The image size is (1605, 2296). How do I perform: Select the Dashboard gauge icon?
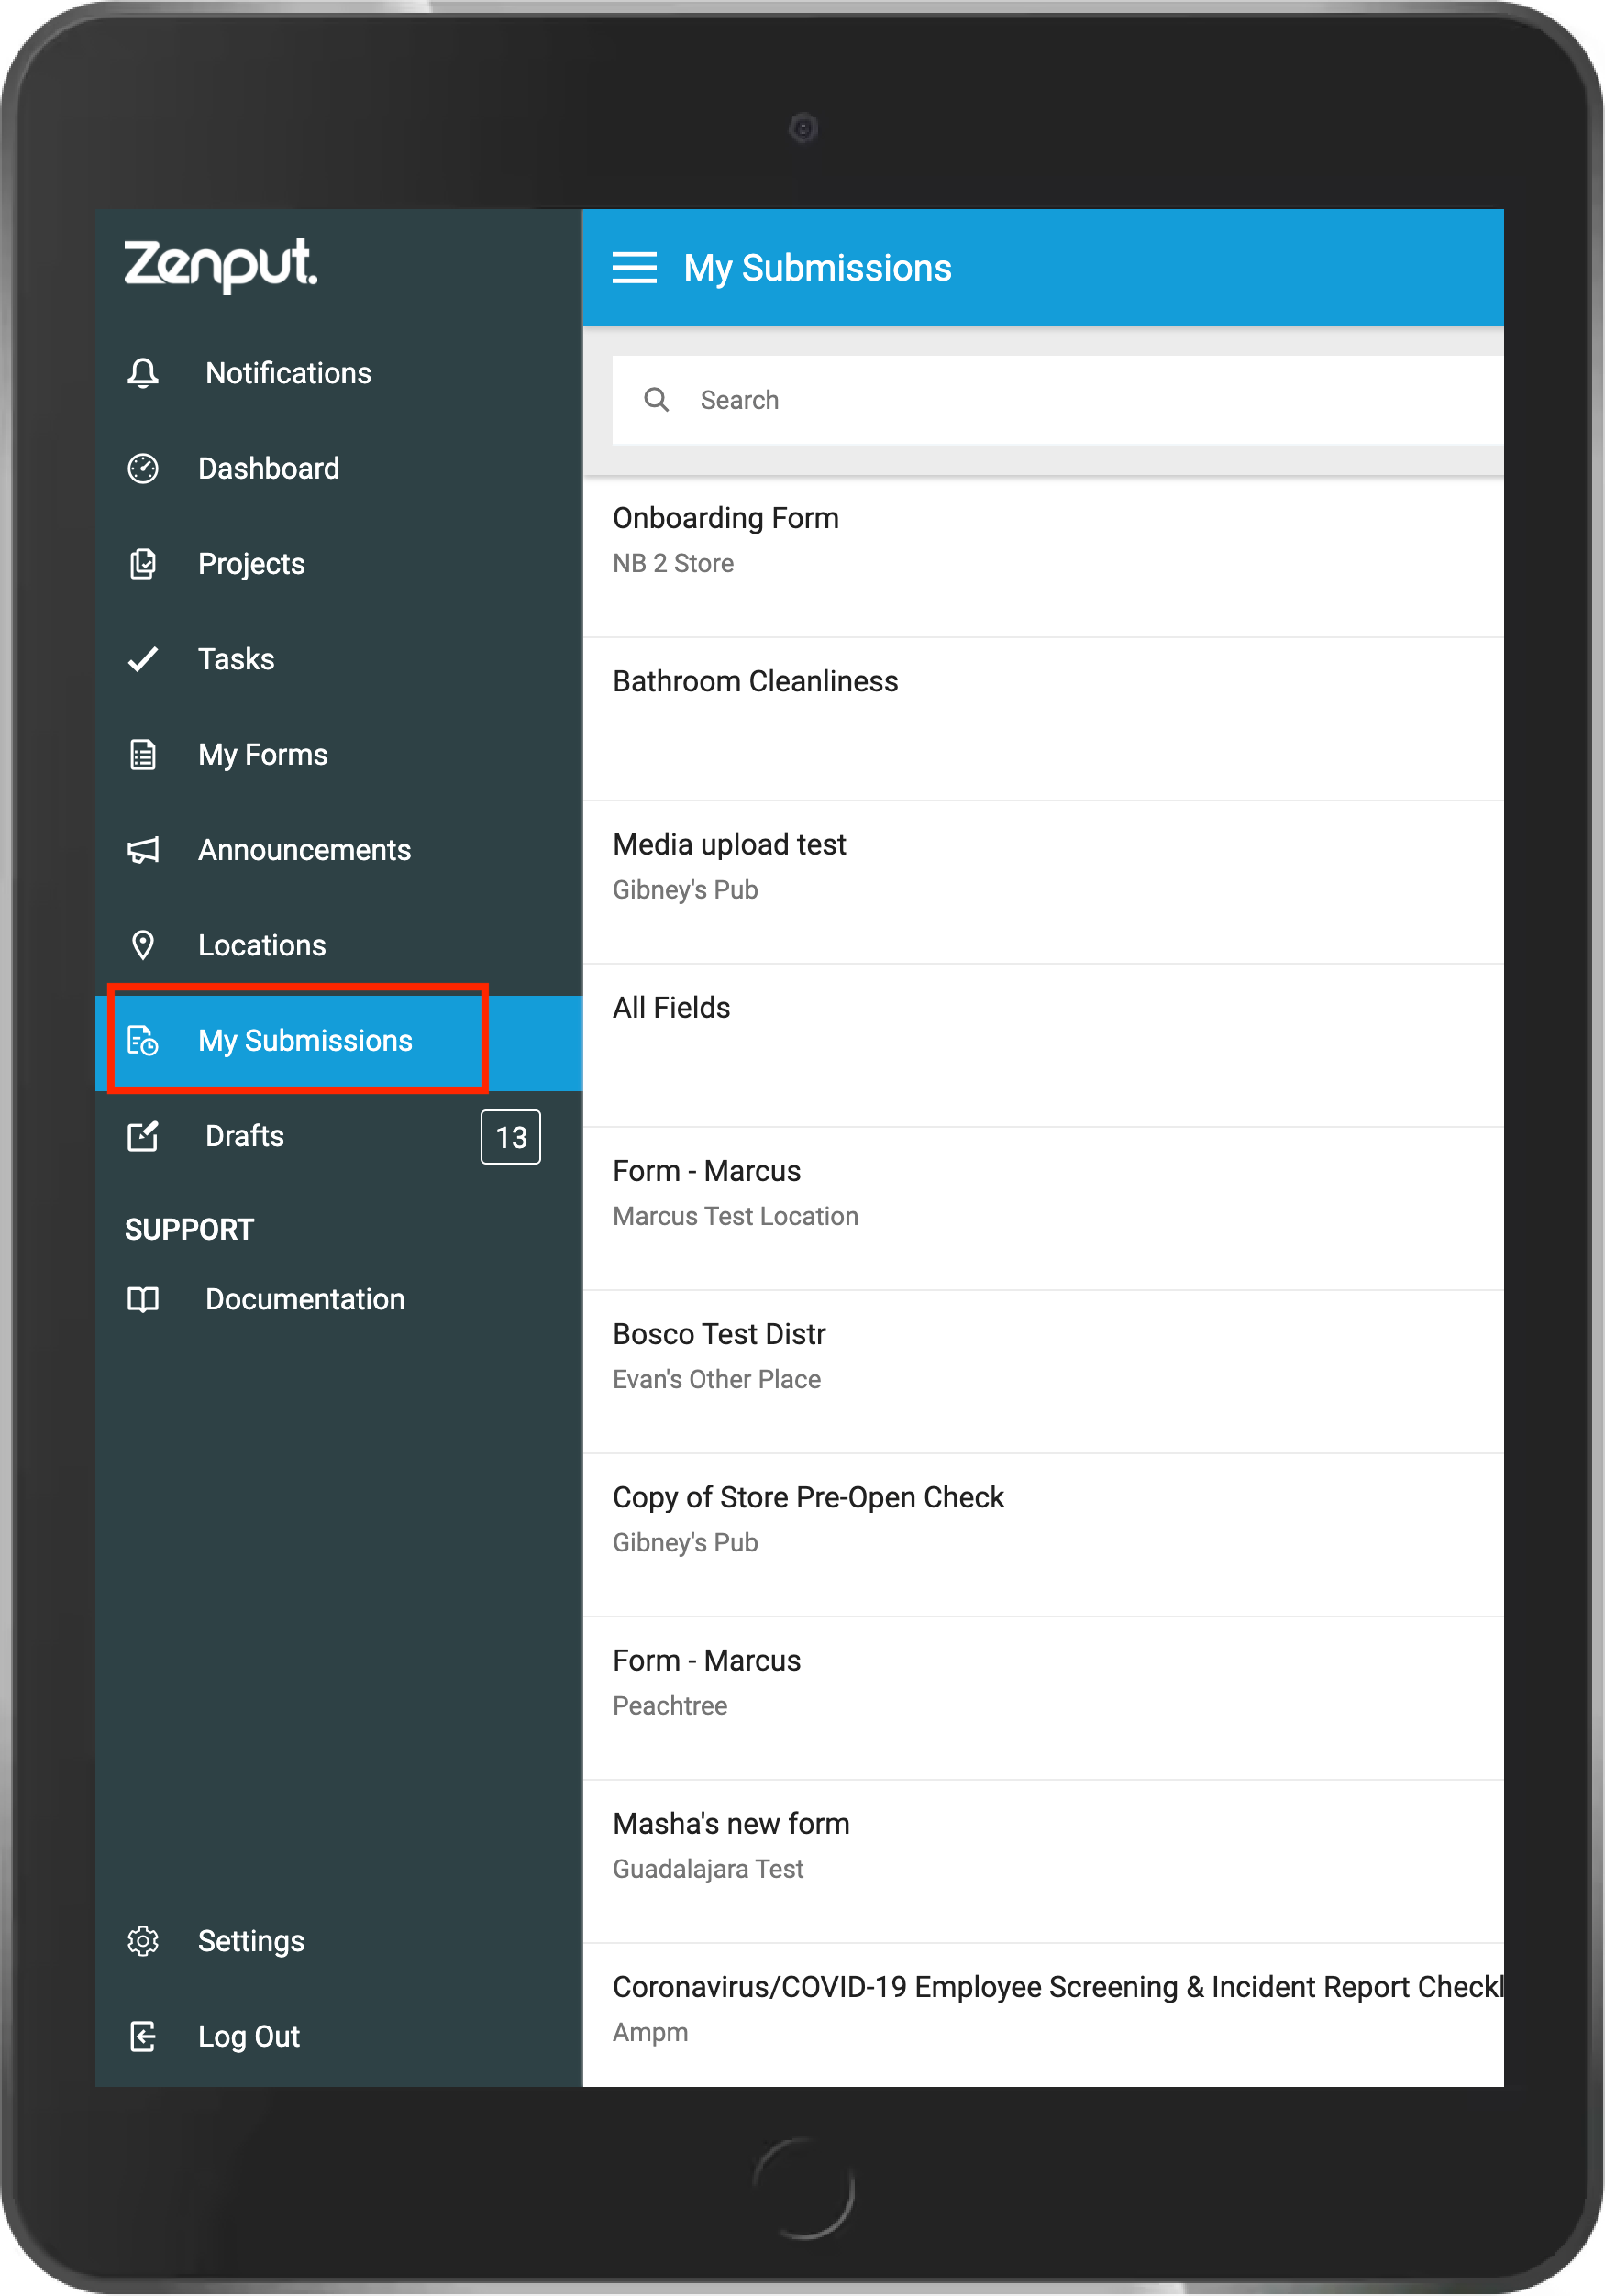[143, 467]
